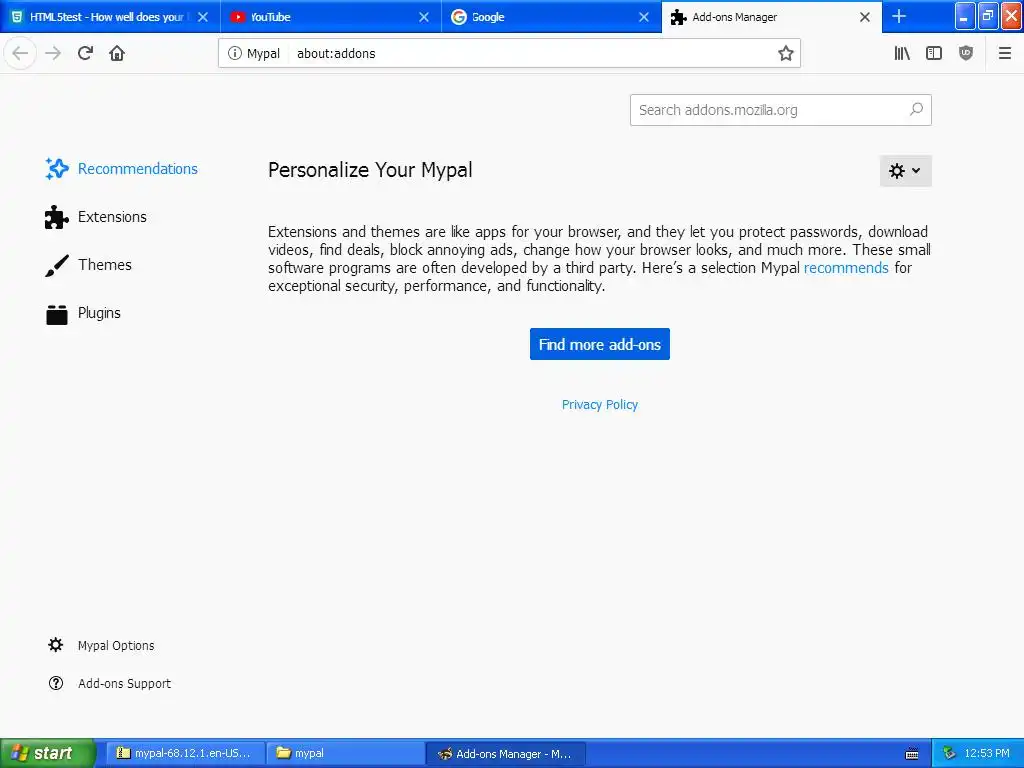Open the Recommendations section

[x=121, y=168]
